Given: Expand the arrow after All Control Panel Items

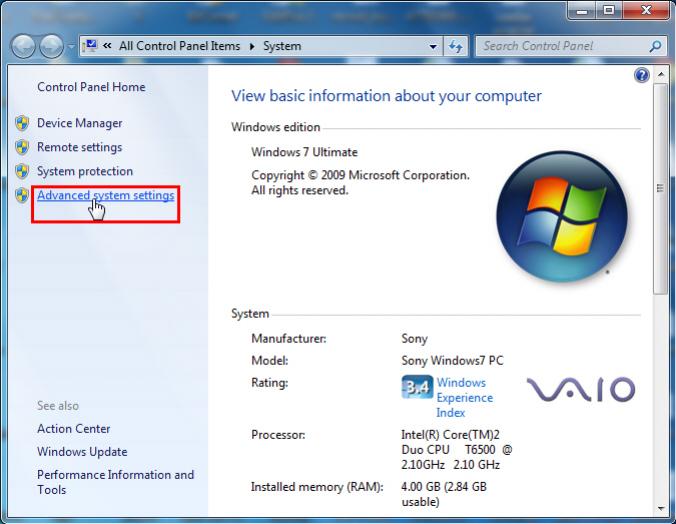Looking at the screenshot, I should 252,46.
